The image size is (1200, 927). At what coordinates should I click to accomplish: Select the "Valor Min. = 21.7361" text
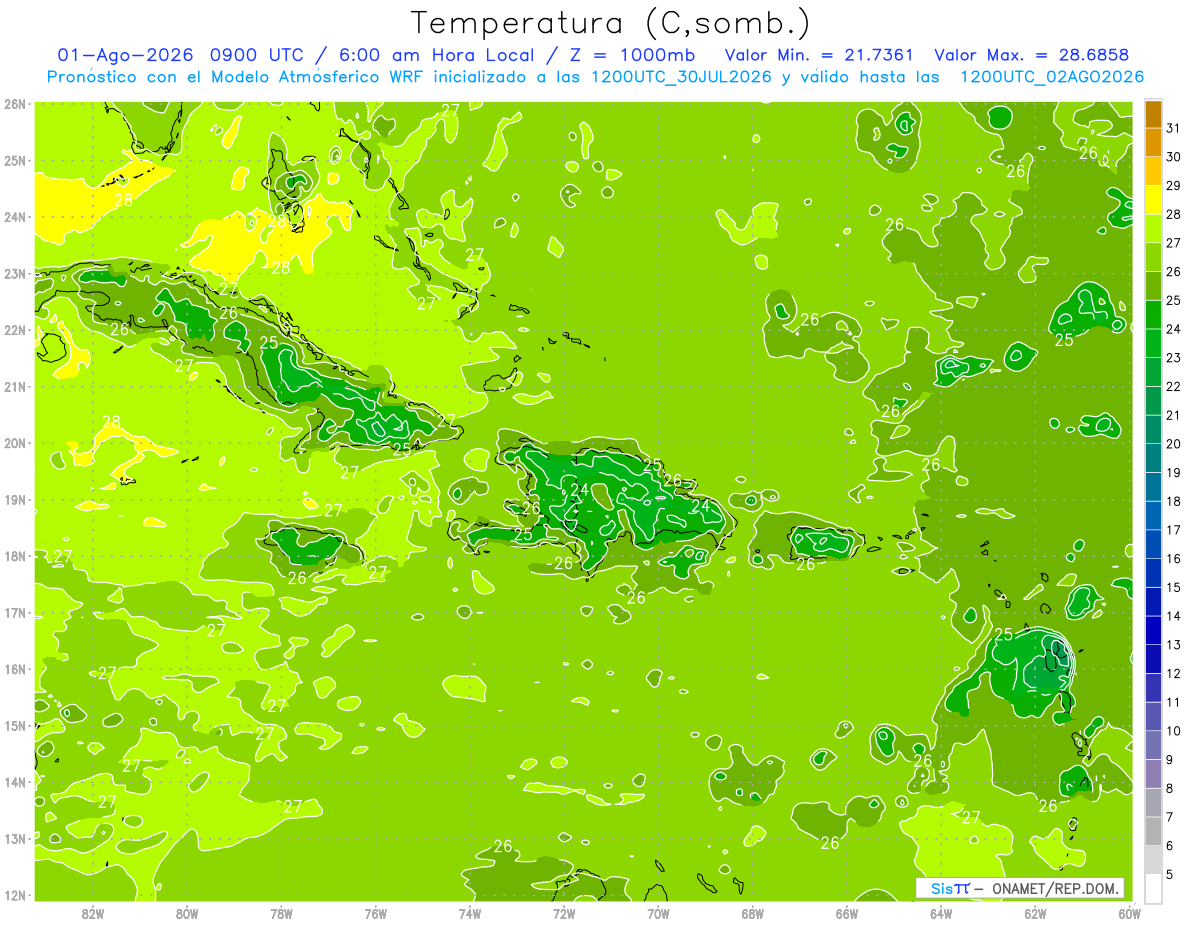coord(819,54)
